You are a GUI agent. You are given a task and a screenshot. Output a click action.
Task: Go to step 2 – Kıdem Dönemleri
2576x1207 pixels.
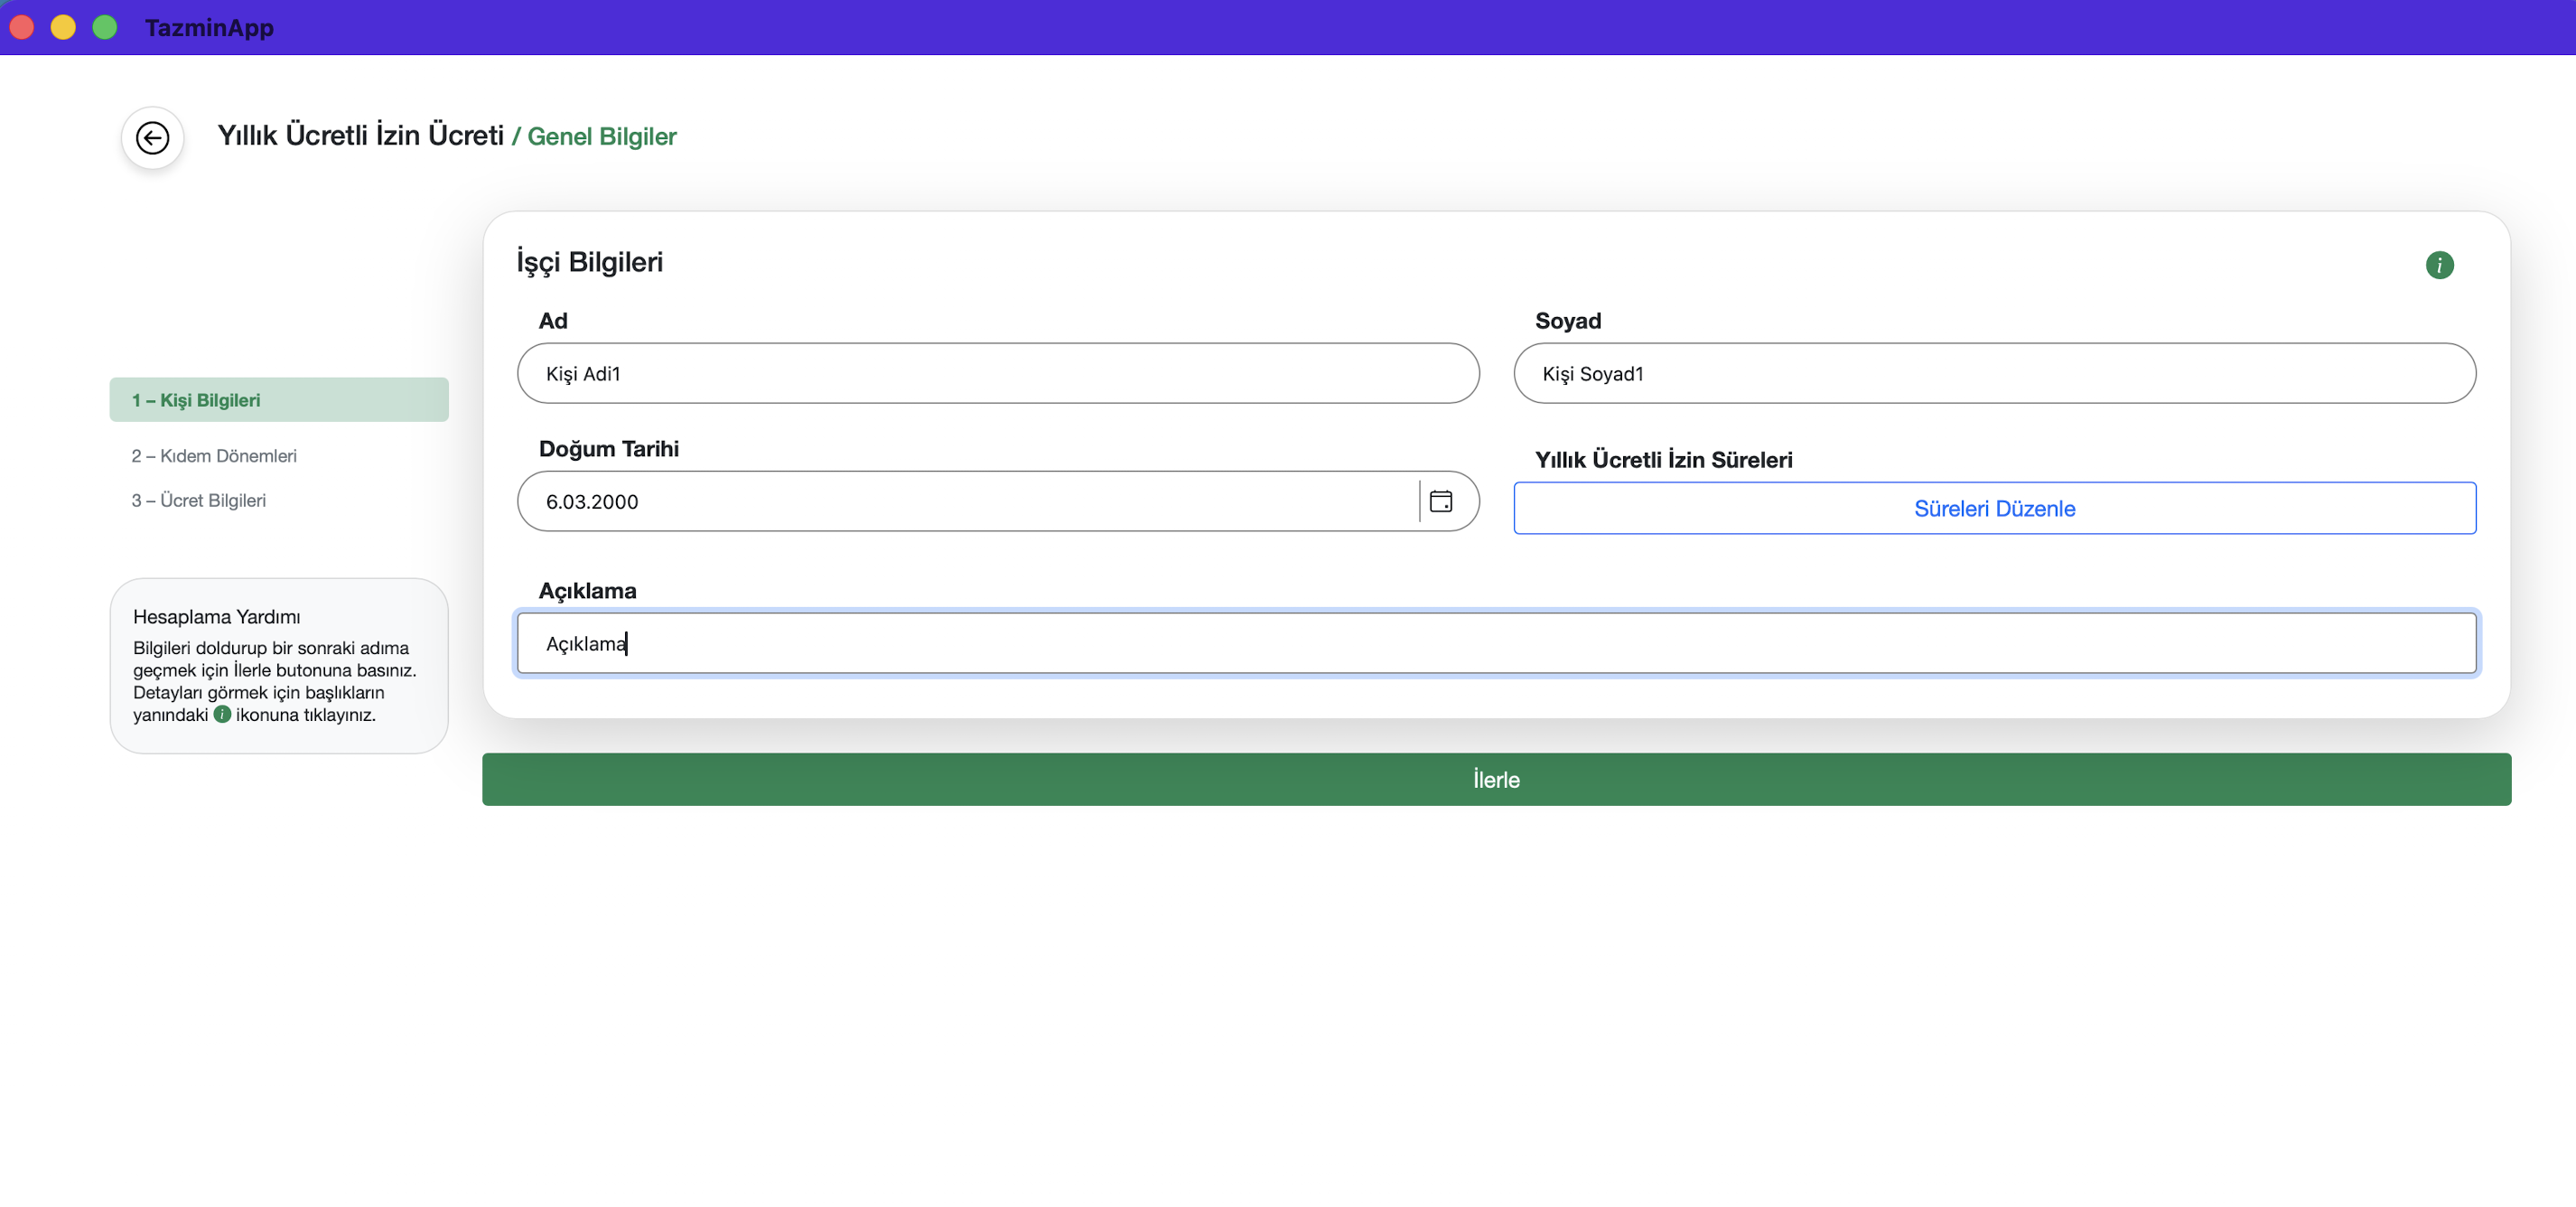pos(214,456)
